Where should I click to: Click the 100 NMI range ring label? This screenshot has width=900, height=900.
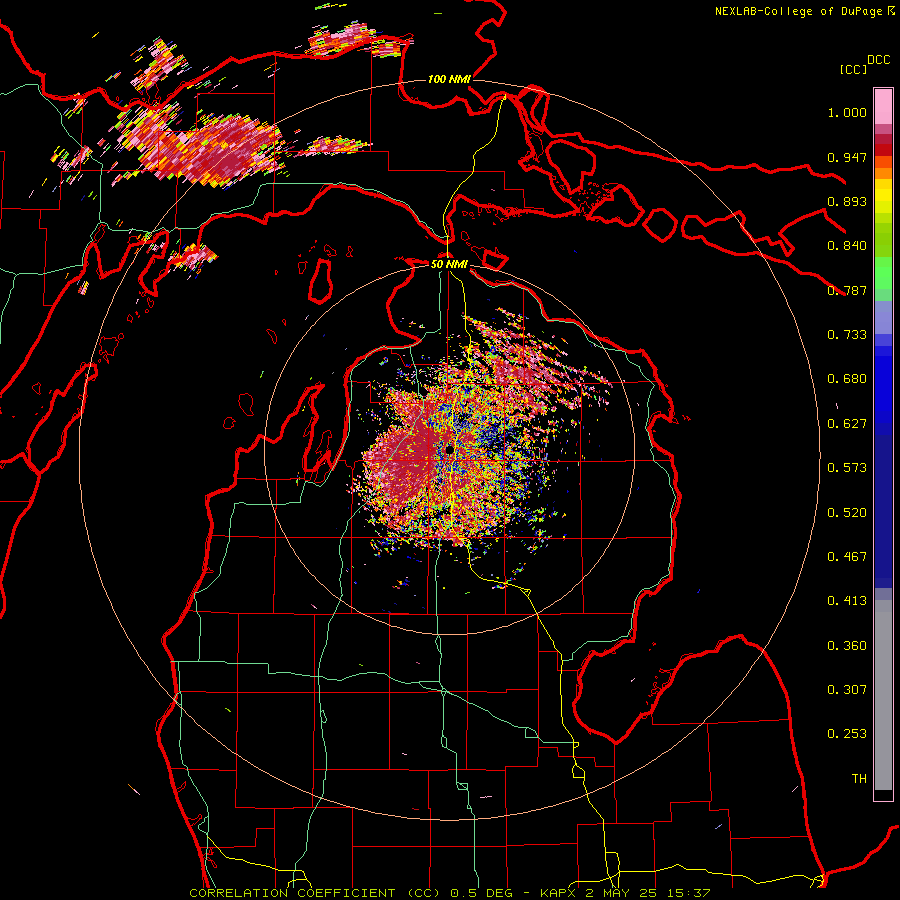[x=449, y=79]
